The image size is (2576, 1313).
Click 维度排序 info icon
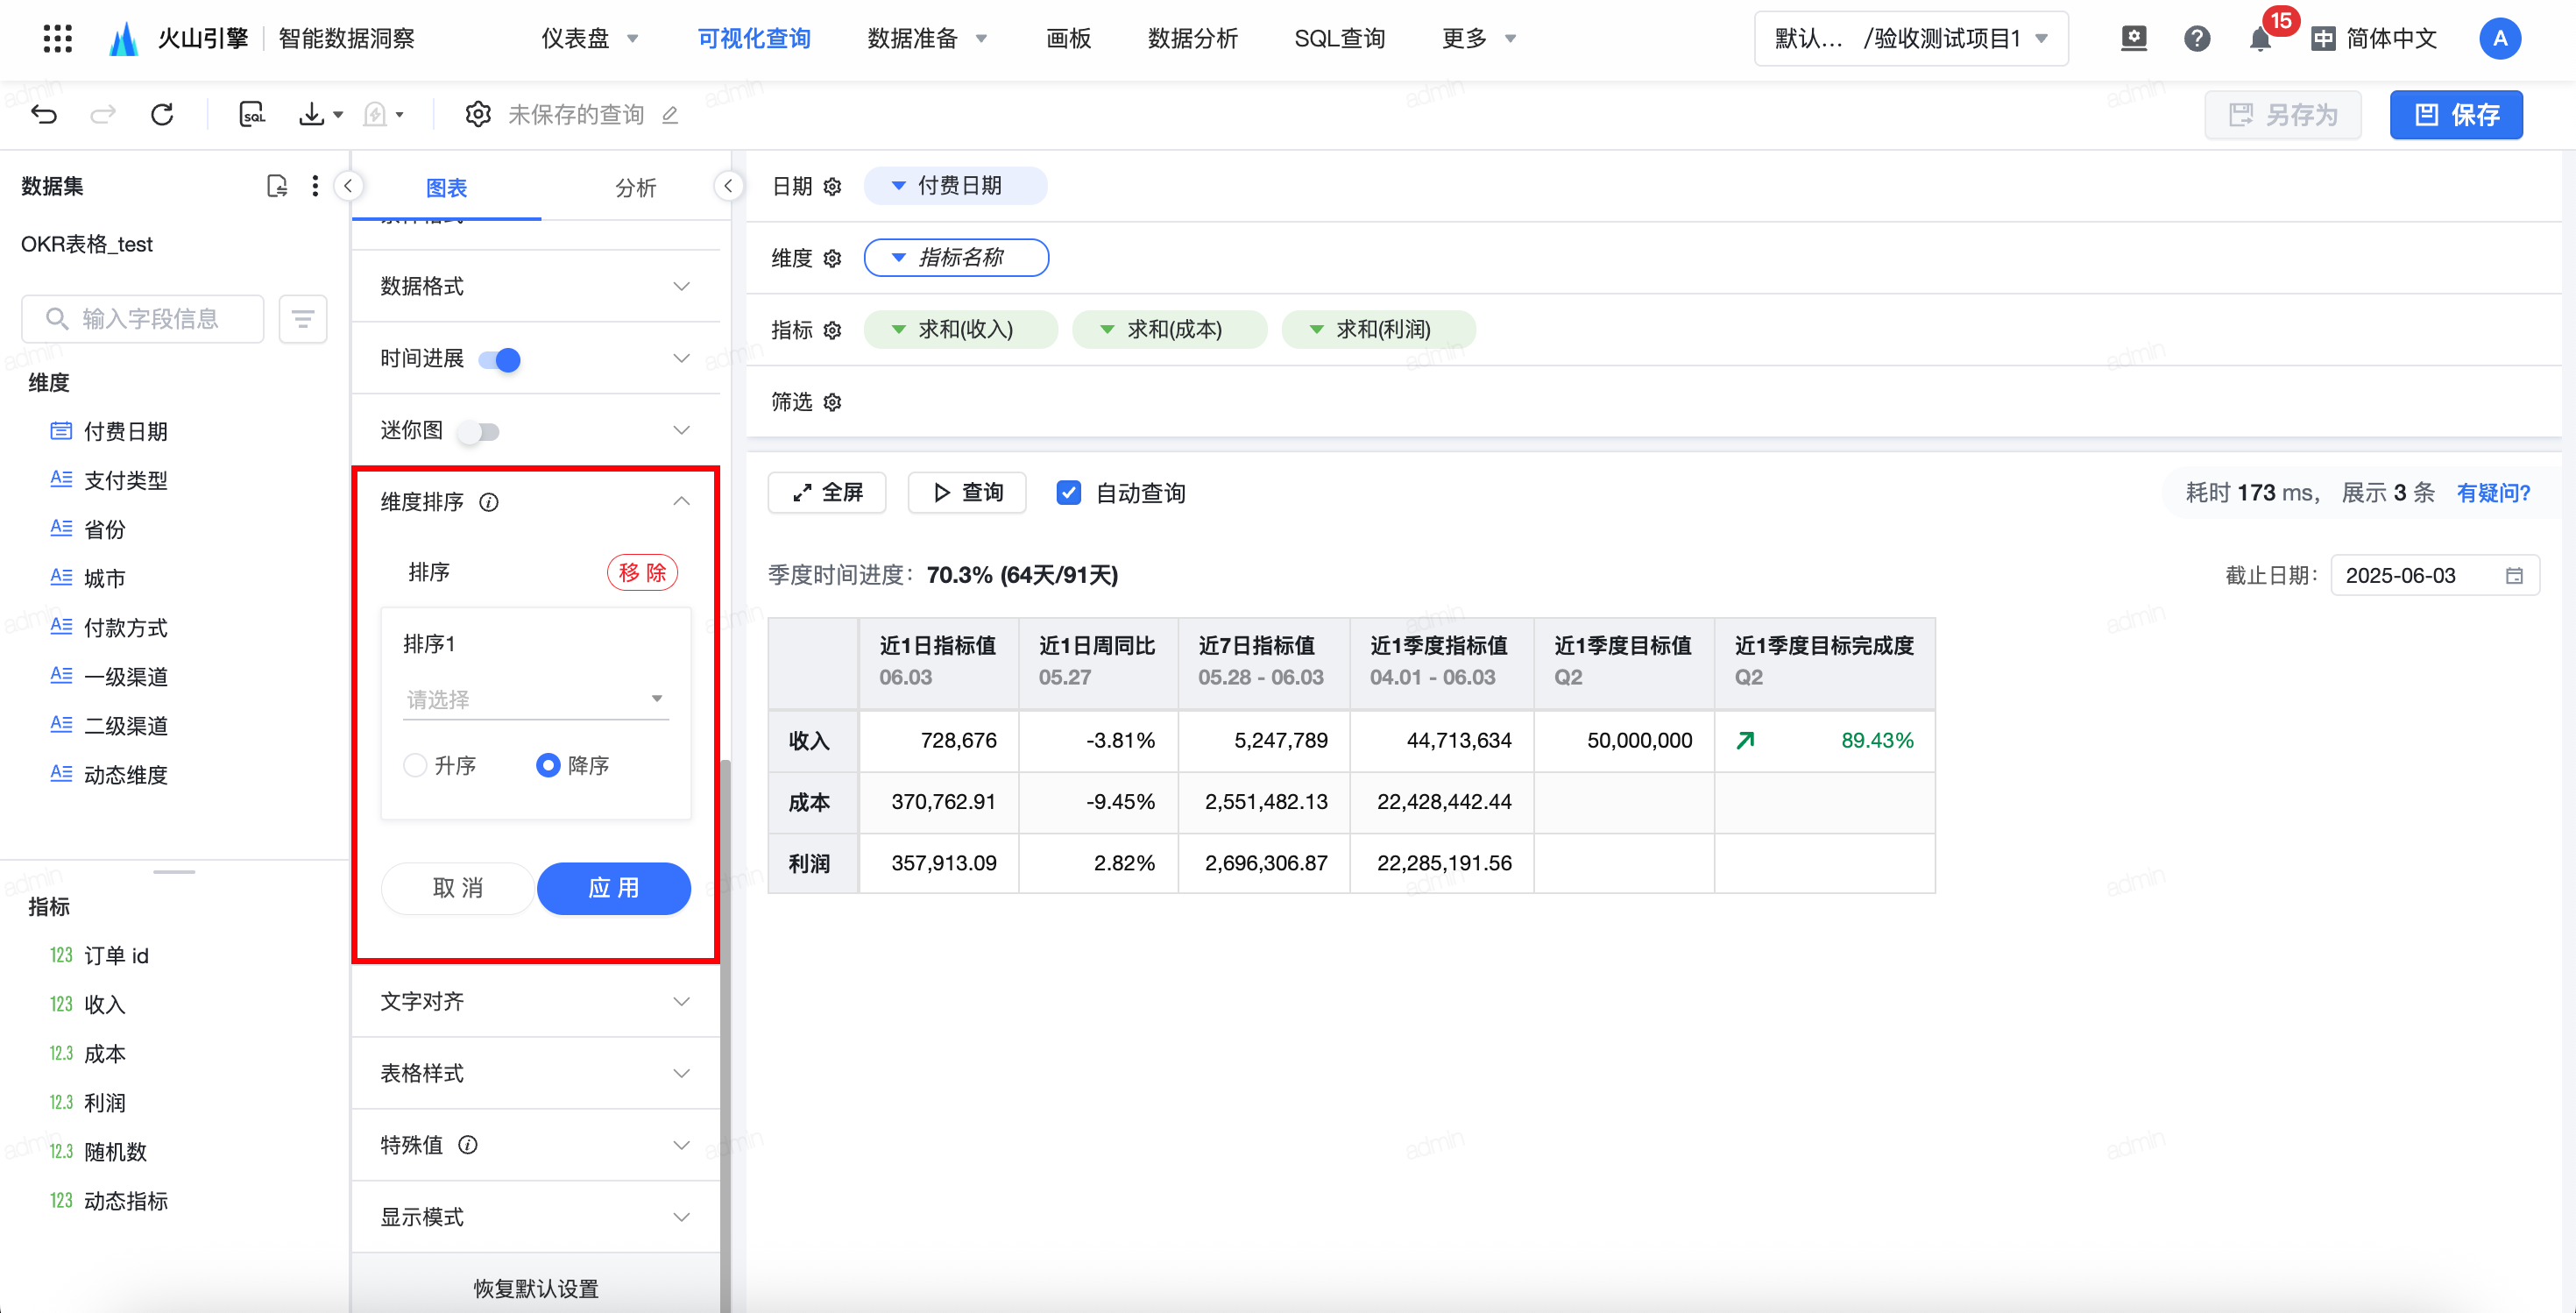[489, 502]
